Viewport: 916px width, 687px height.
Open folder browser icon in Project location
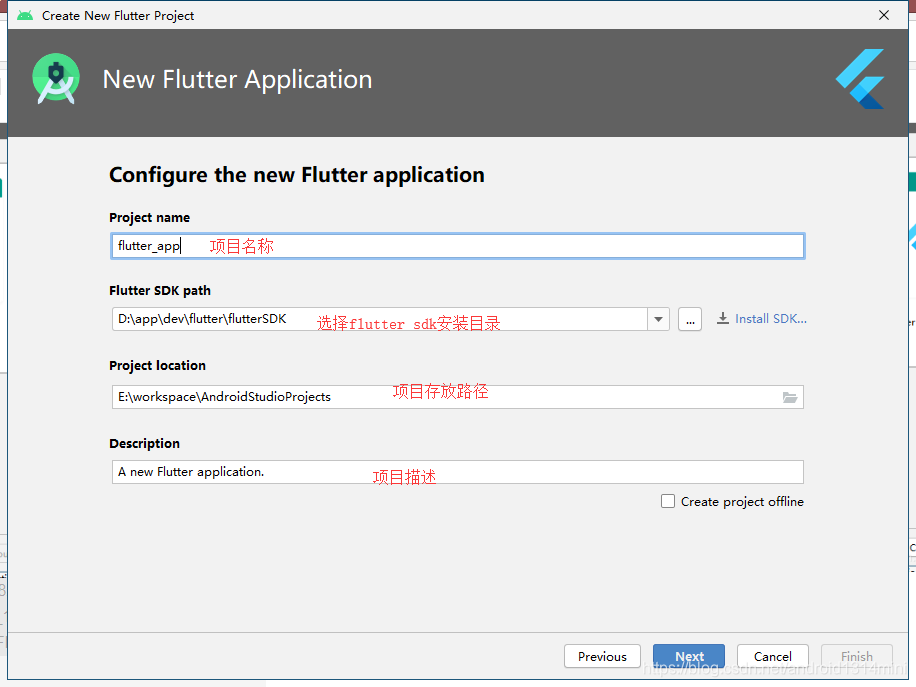tap(790, 397)
